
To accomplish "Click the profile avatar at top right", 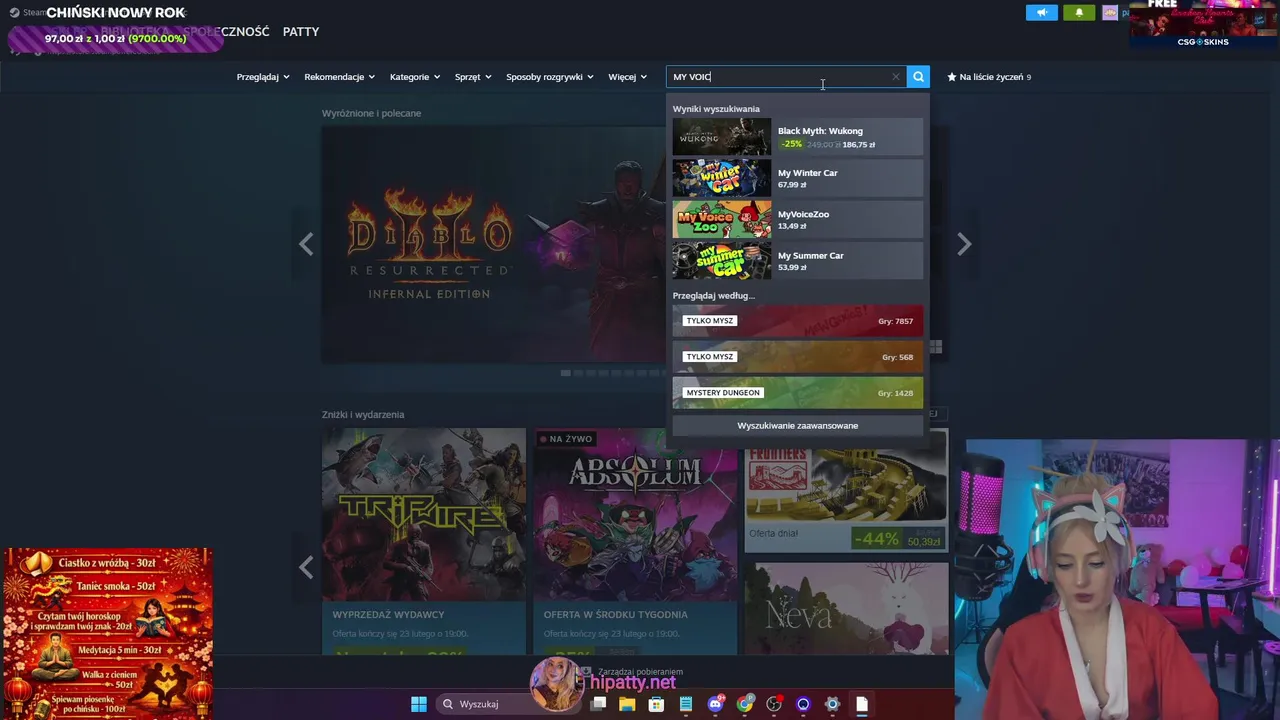I will click(x=1110, y=13).
